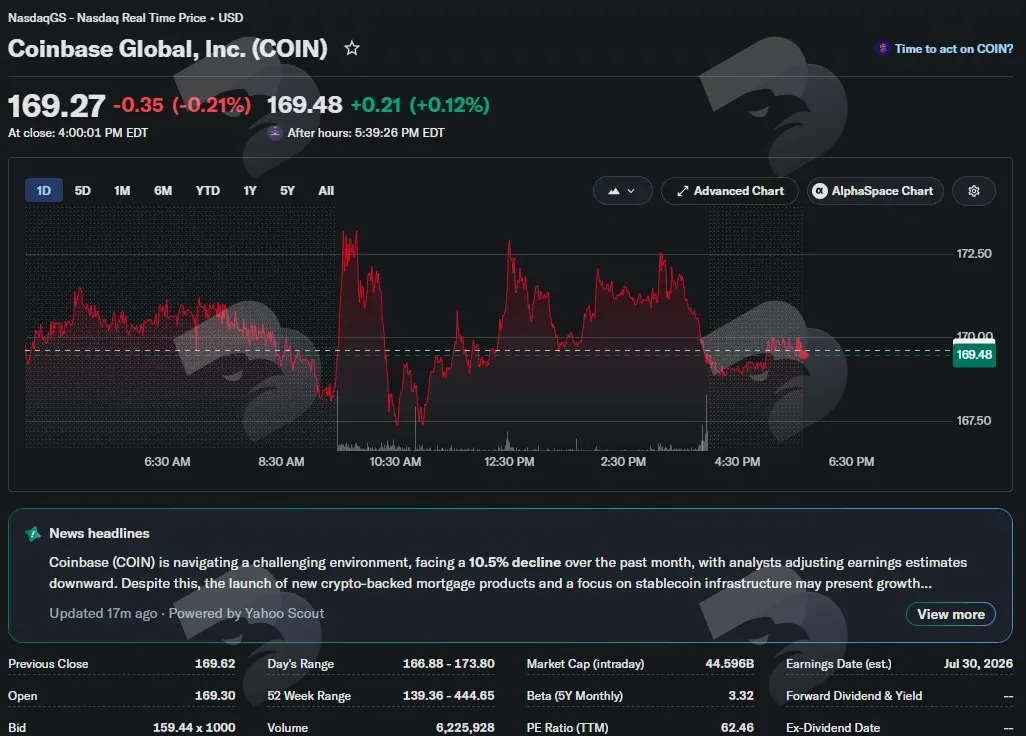
Task: Click the Volume value 6,225,928
Action: pyautogui.click(x=465, y=727)
